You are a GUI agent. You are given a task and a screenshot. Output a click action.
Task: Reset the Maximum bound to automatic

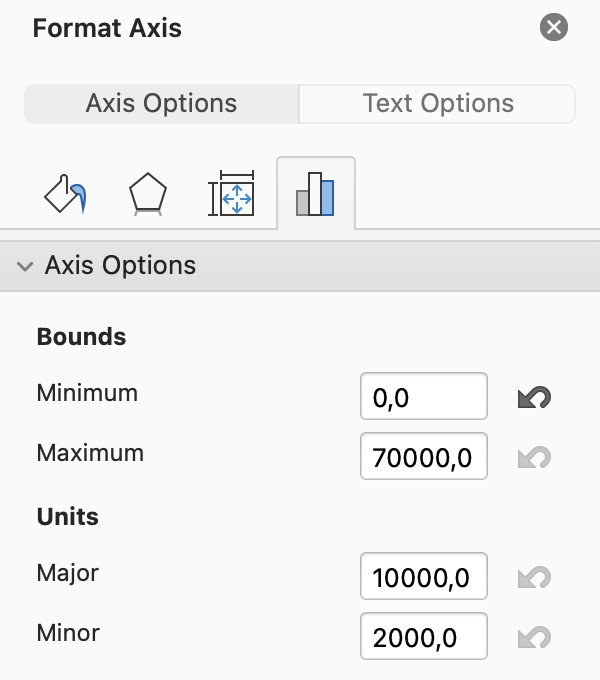535,458
